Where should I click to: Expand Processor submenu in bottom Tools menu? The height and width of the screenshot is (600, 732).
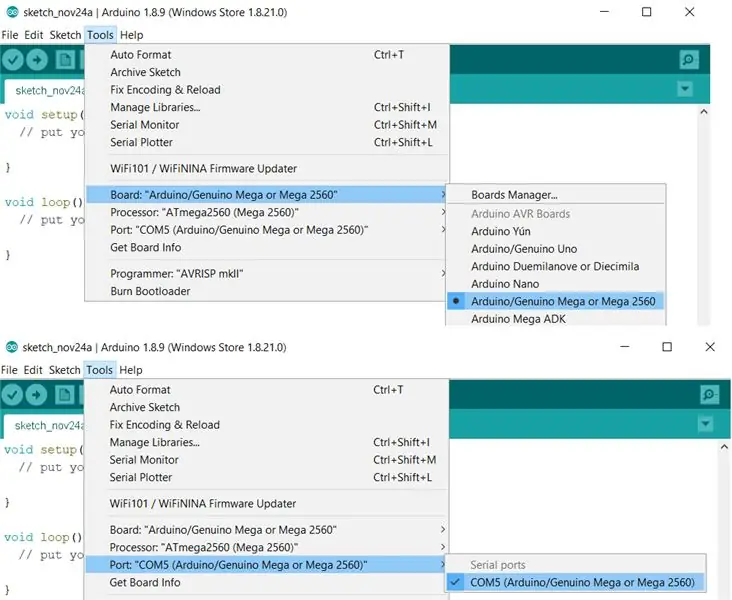coord(267,547)
